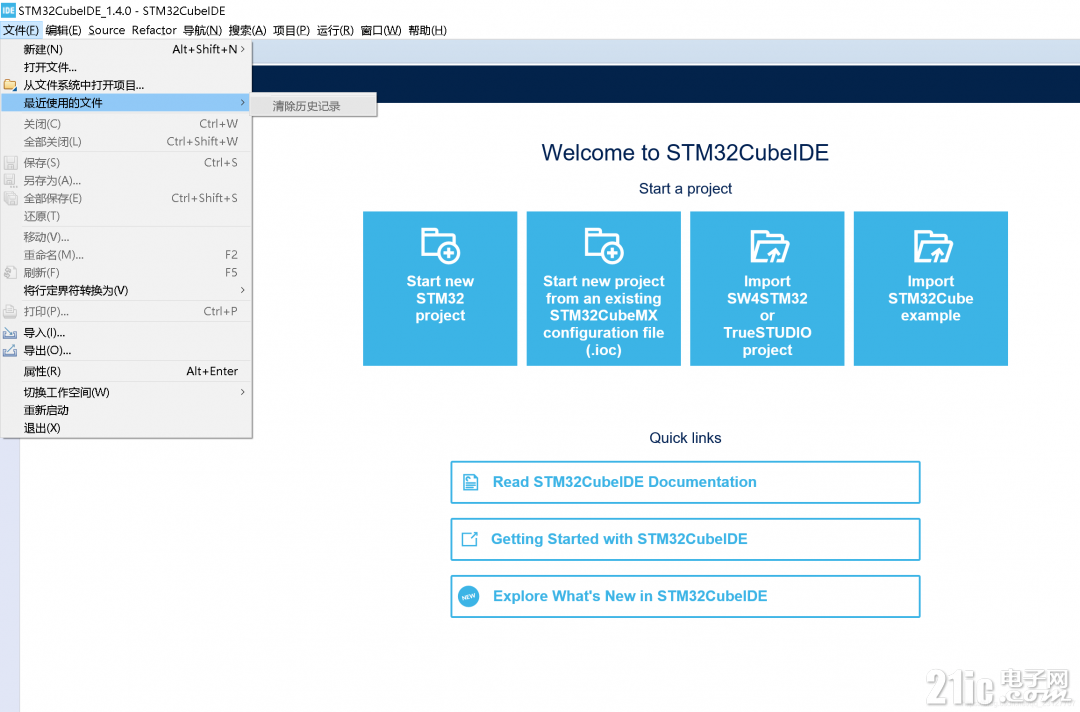
Task: Click the refresh icon next to 刷新(F)
Action: pyautogui.click(x=10, y=273)
